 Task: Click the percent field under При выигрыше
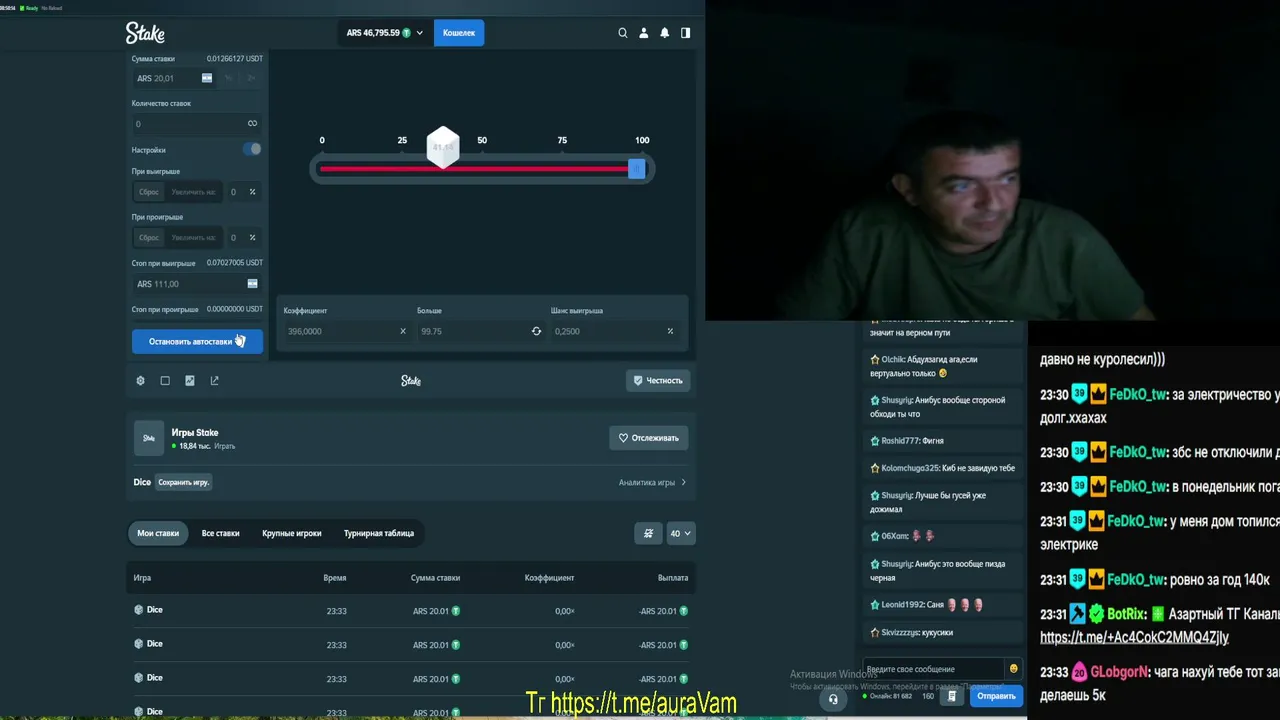[x=242, y=192]
